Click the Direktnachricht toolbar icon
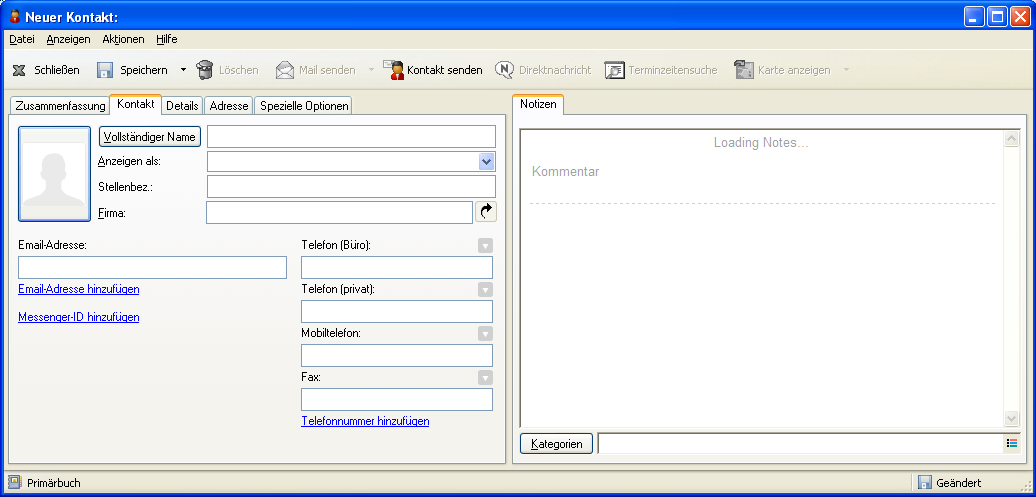Image resolution: width=1036 pixels, height=497 pixels. coord(505,69)
